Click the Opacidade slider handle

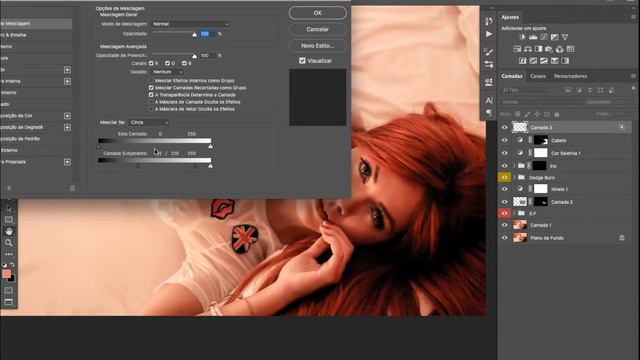194,35
